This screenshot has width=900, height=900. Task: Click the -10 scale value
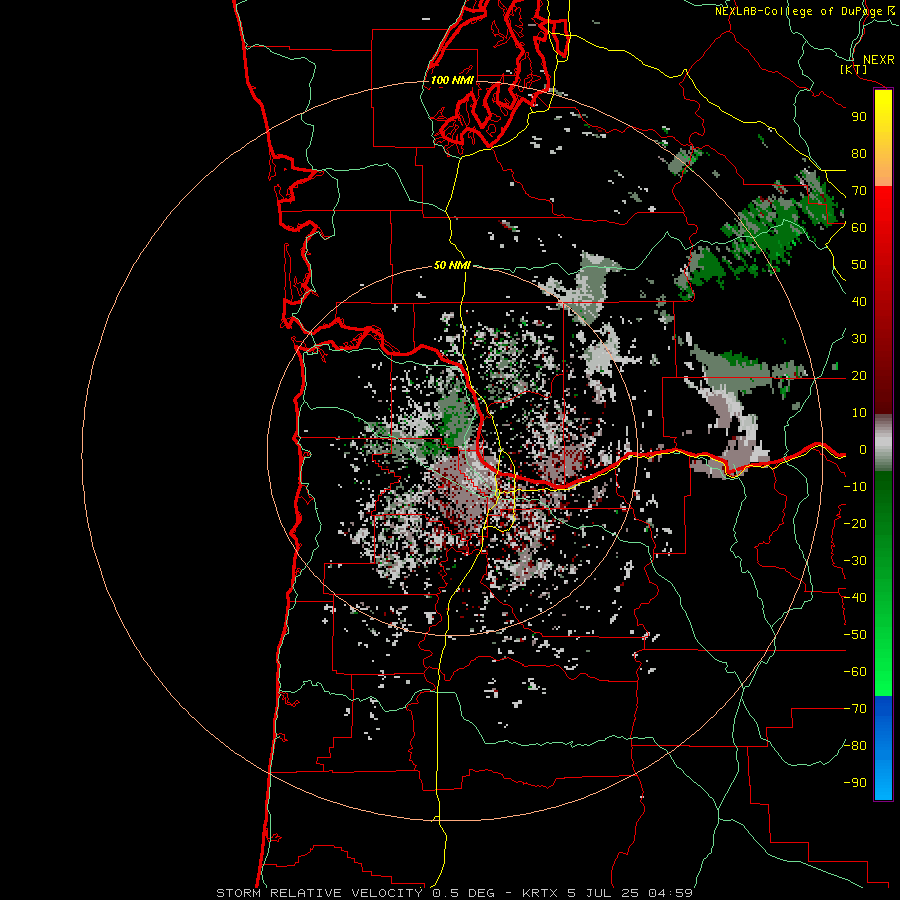click(x=855, y=487)
